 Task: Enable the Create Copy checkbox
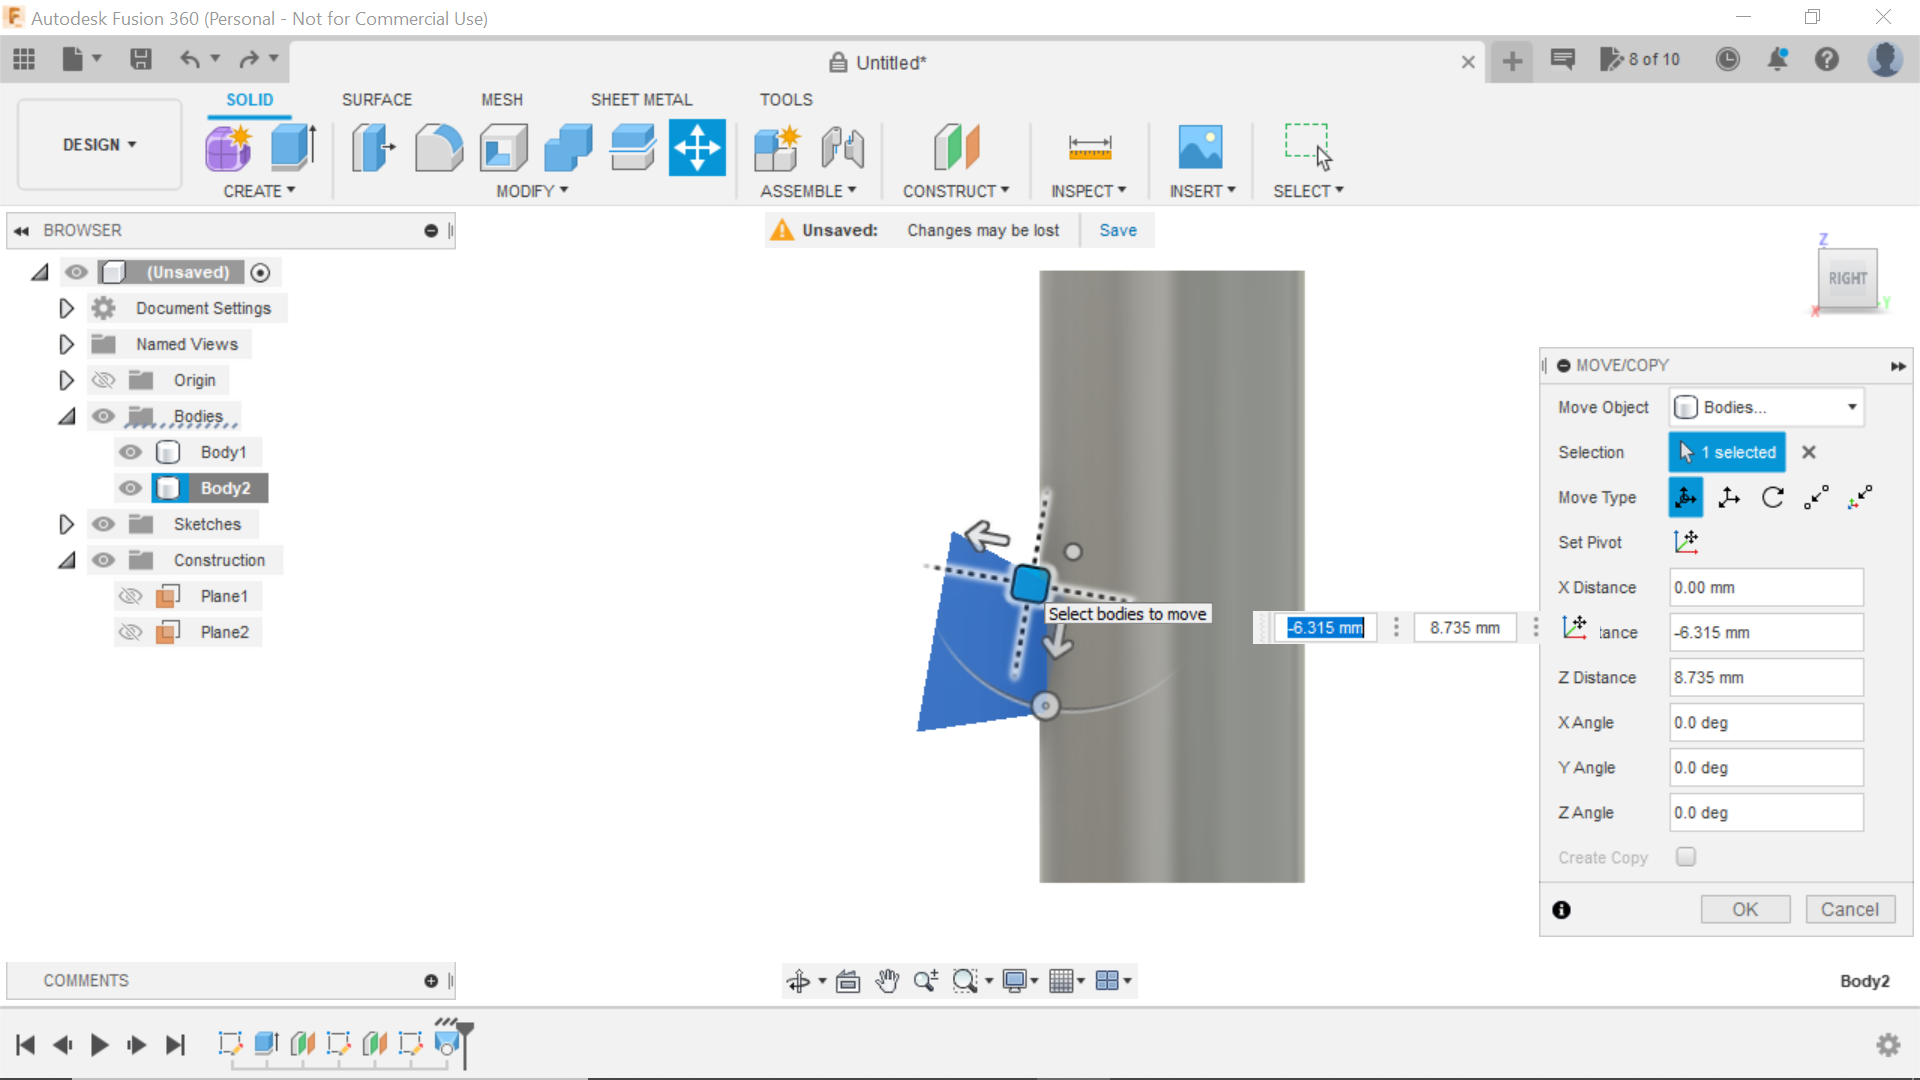tap(1686, 857)
